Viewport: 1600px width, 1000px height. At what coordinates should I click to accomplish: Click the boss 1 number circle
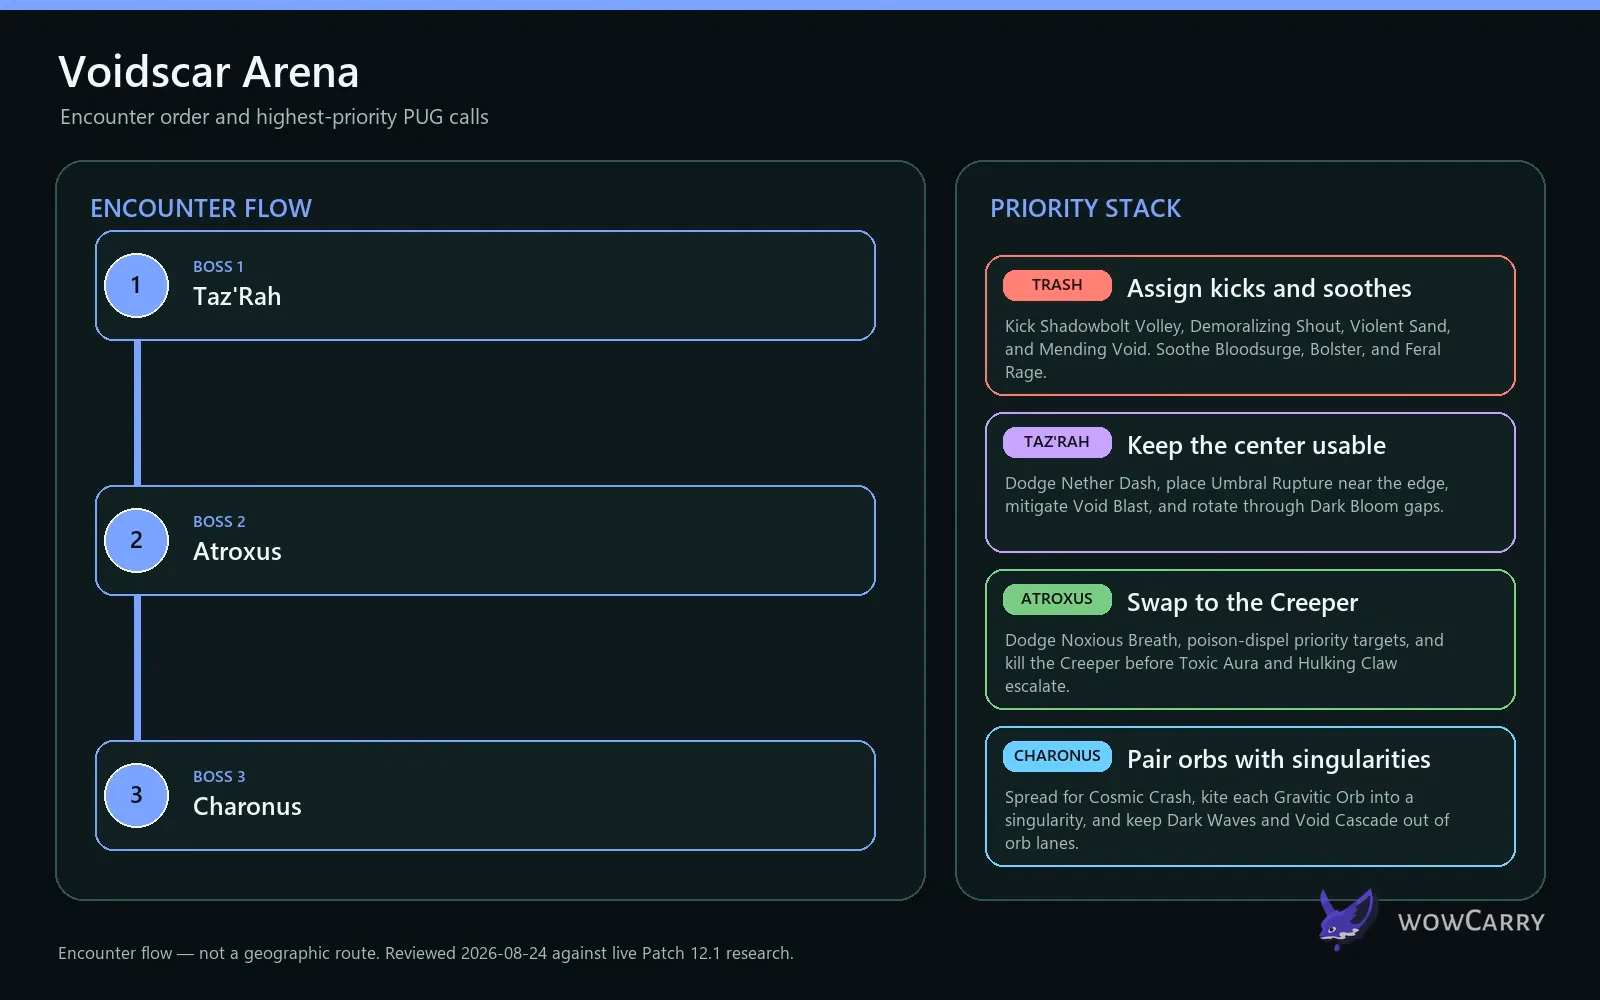click(137, 285)
